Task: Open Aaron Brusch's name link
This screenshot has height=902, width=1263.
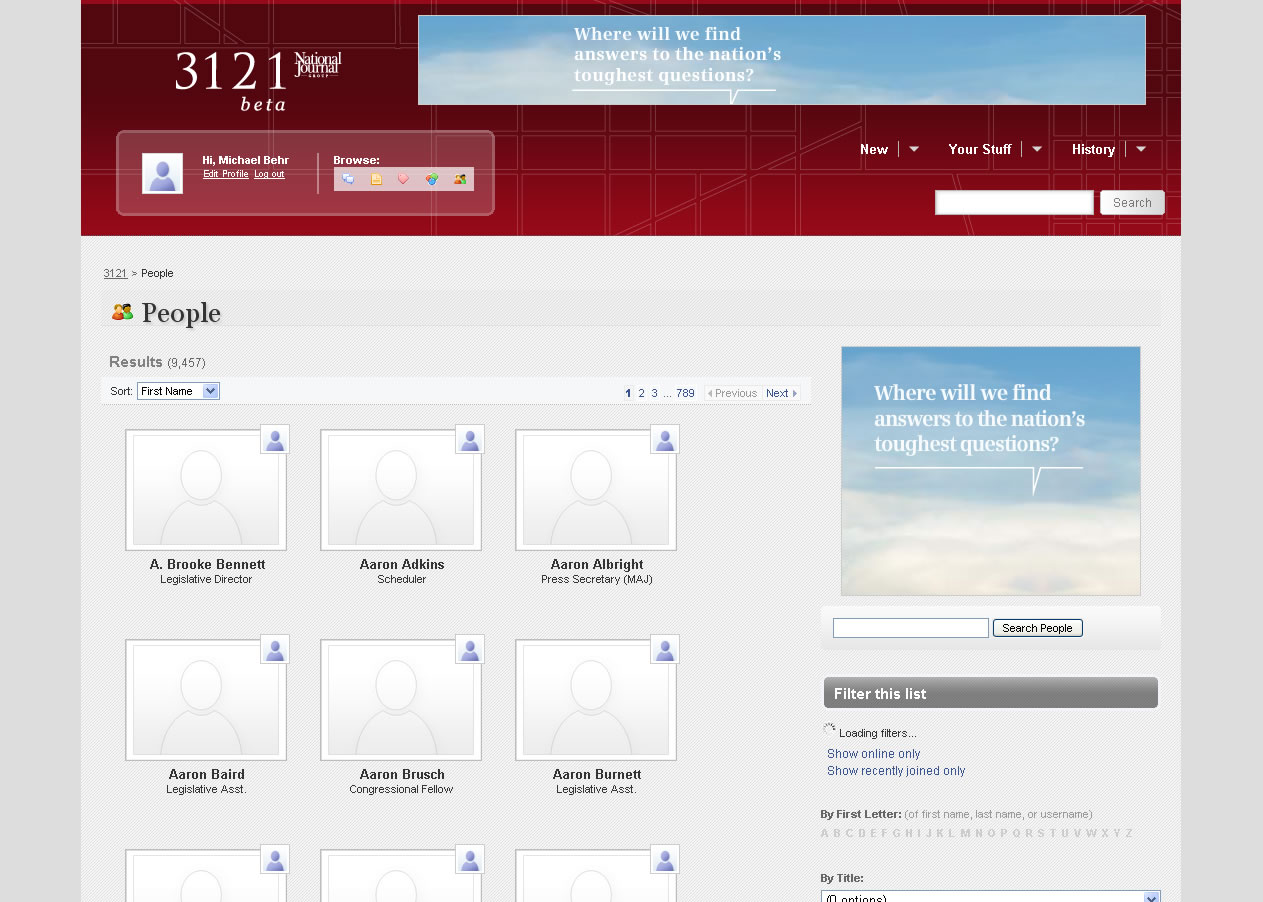Action: [x=402, y=774]
